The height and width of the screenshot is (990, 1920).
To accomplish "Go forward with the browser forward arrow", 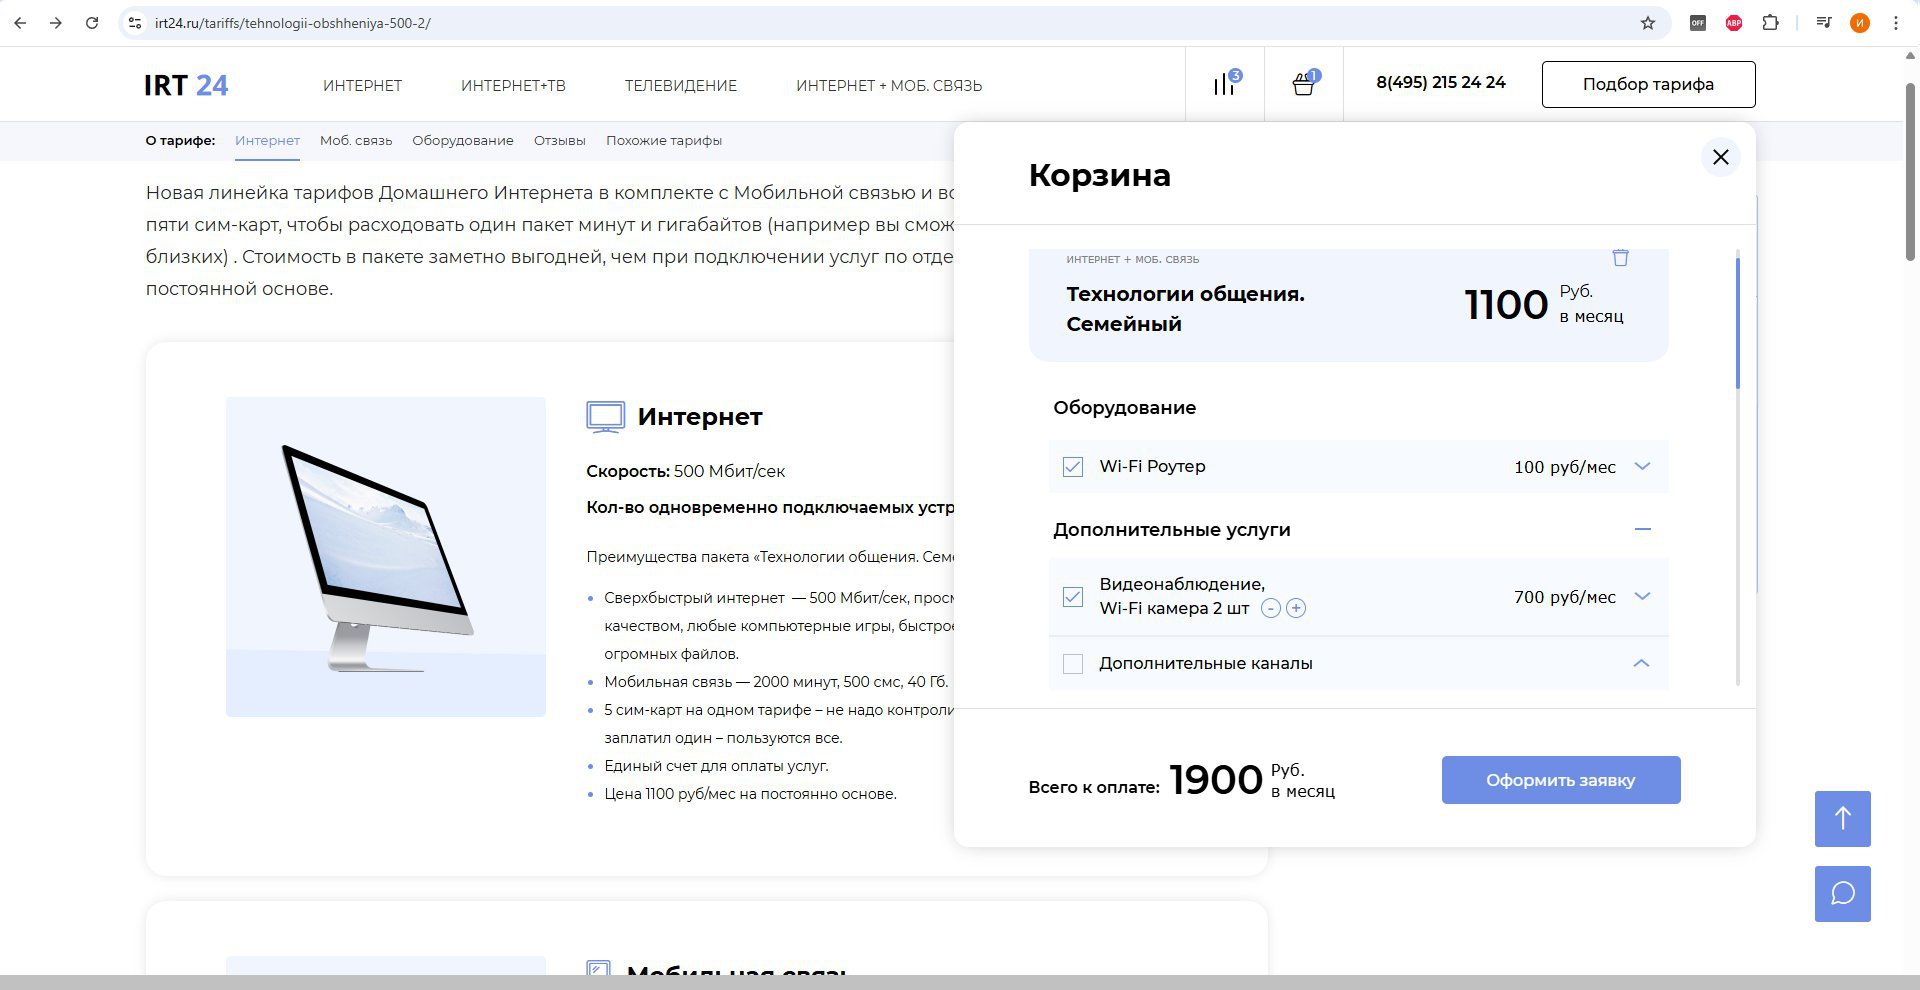I will [x=56, y=23].
